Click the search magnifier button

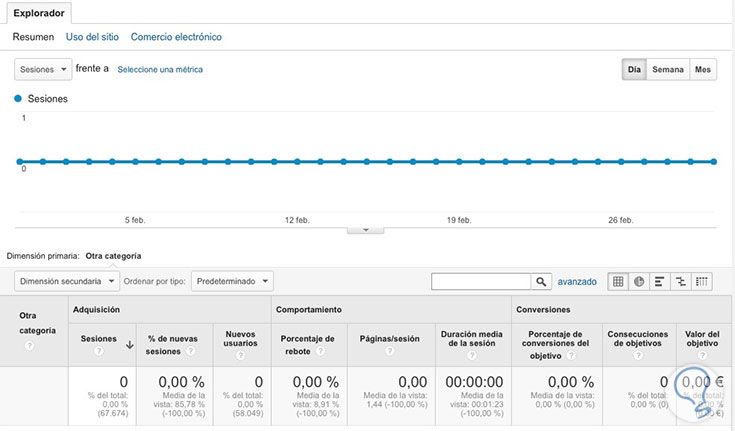(540, 282)
